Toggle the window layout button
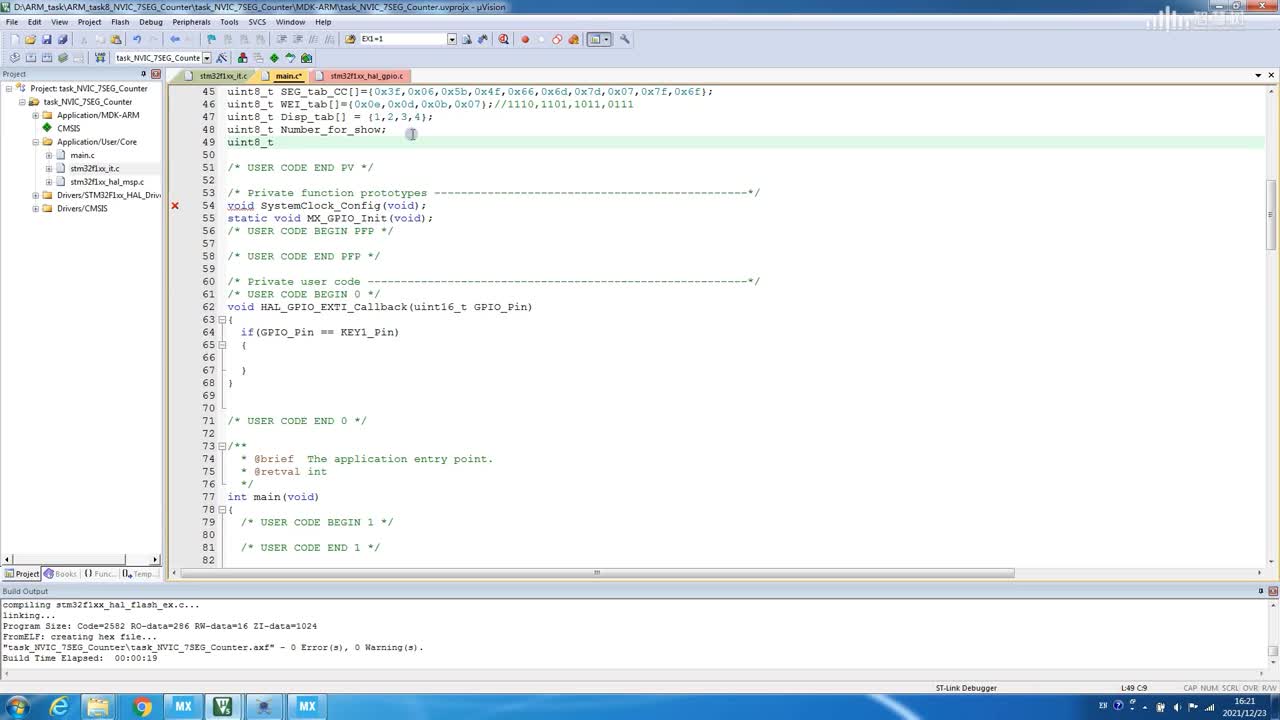Viewport: 1280px width, 720px height. (x=594, y=39)
